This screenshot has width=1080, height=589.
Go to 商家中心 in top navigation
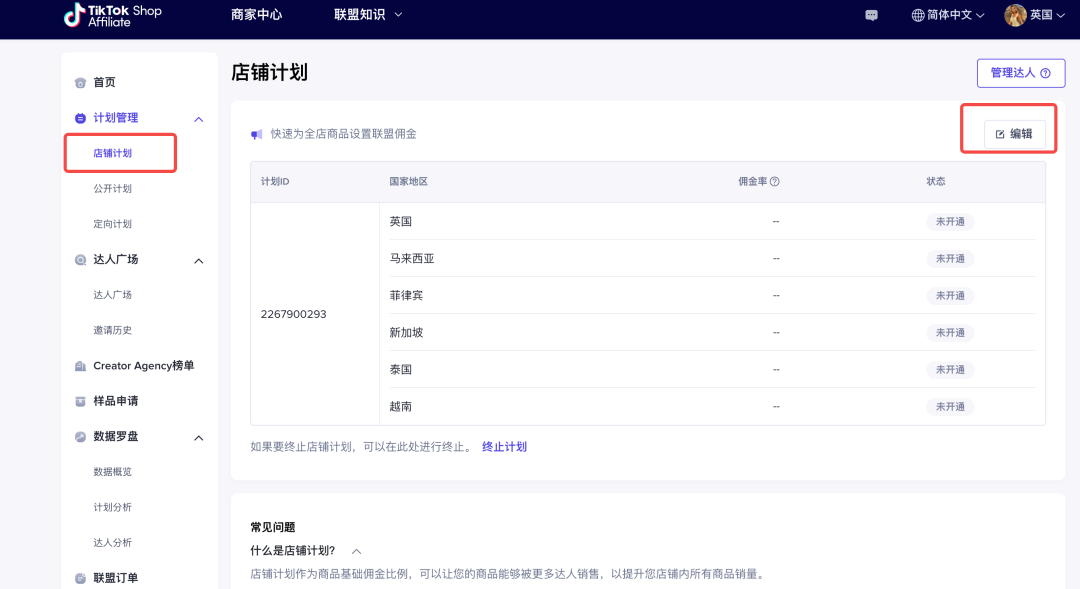point(256,15)
